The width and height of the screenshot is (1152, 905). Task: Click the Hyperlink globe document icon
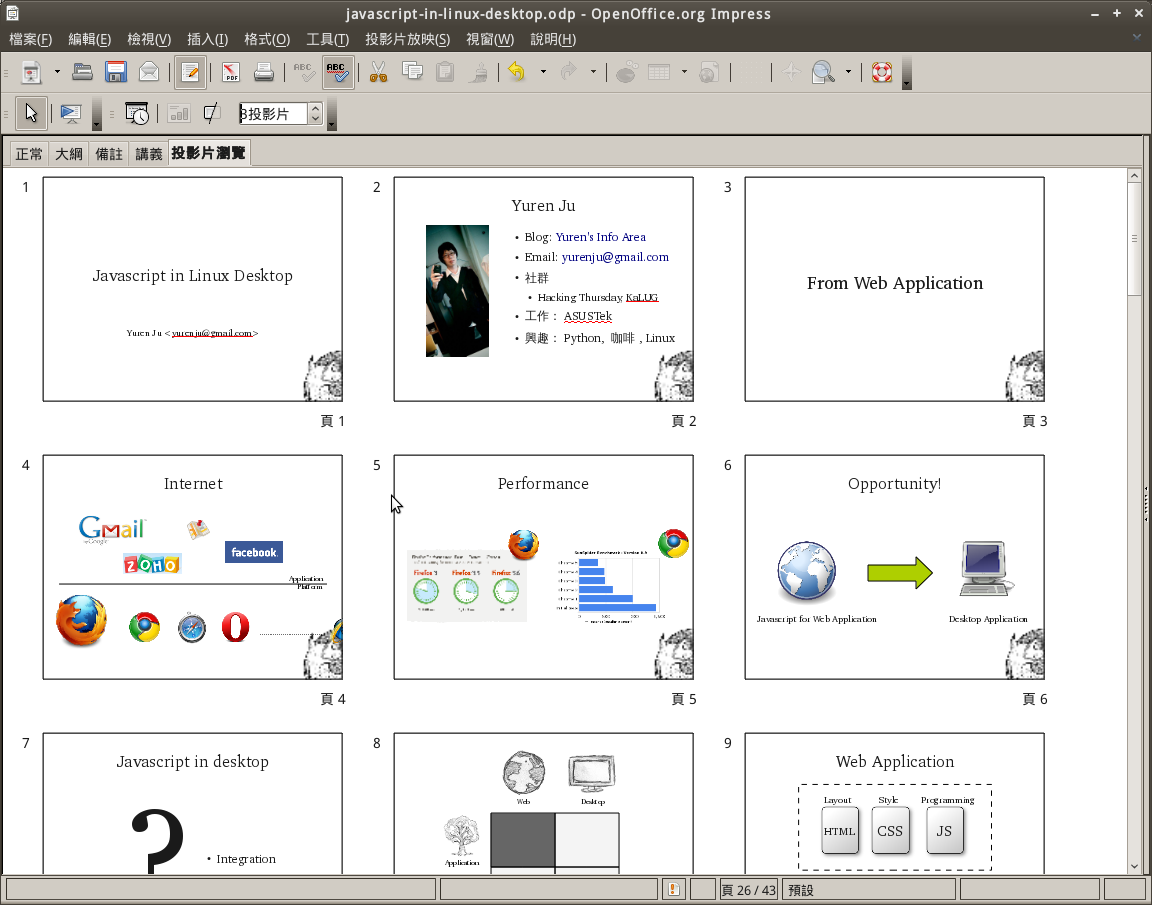708,72
